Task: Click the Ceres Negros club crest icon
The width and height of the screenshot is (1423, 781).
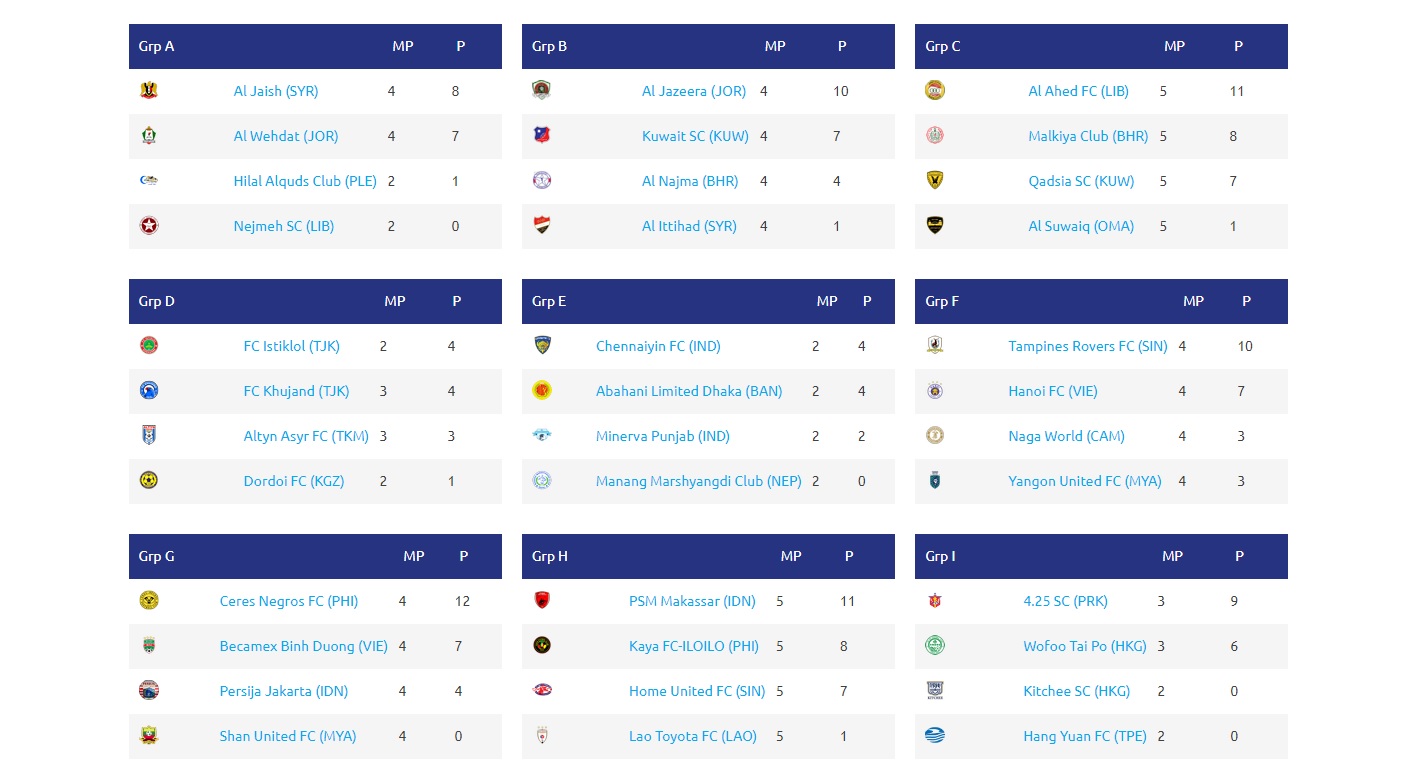Action: [149, 601]
